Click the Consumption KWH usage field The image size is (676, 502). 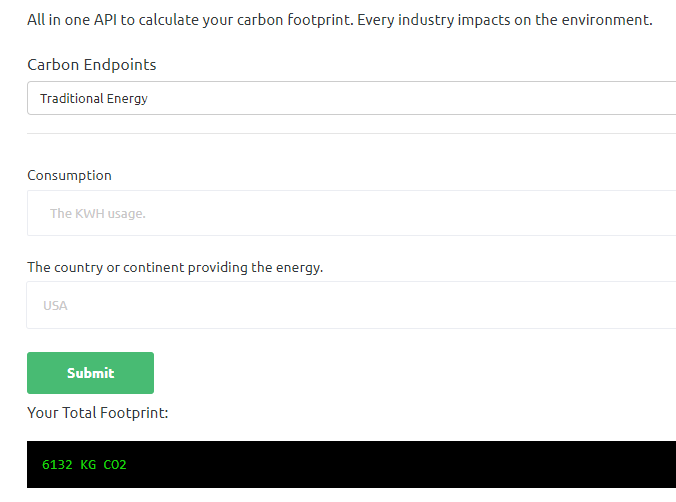point(351,213)
